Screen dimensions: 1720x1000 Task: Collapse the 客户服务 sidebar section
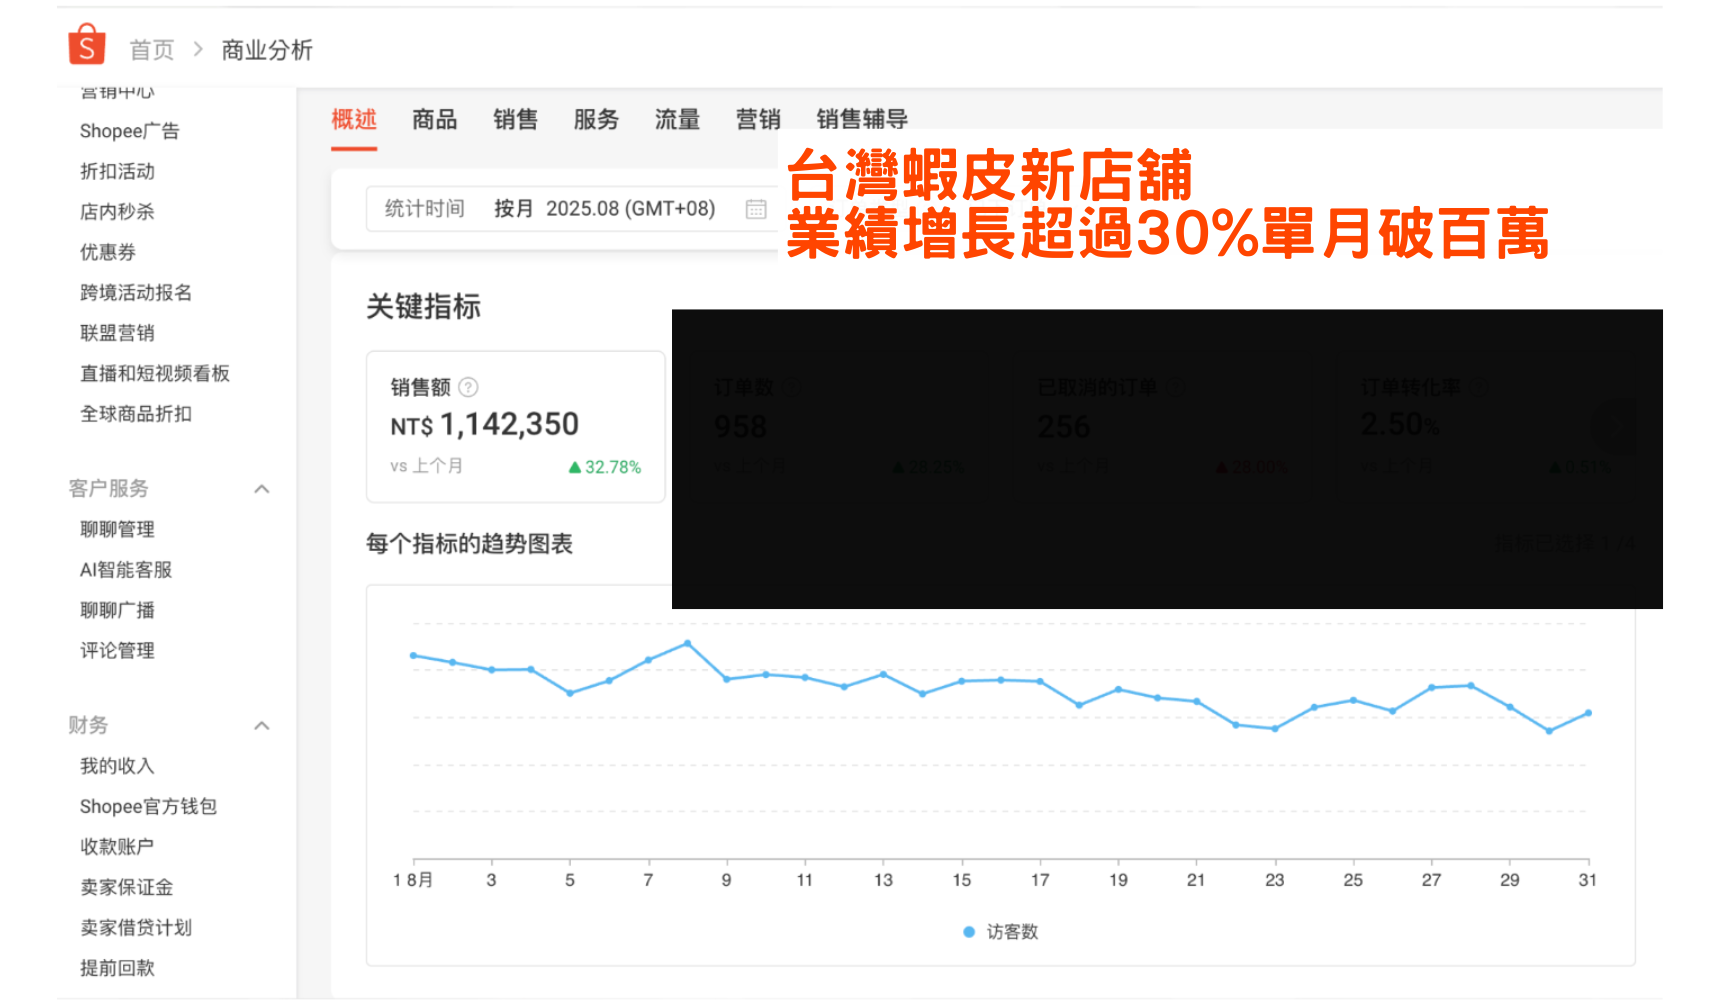pyautogui.click(x=262, y=489)
